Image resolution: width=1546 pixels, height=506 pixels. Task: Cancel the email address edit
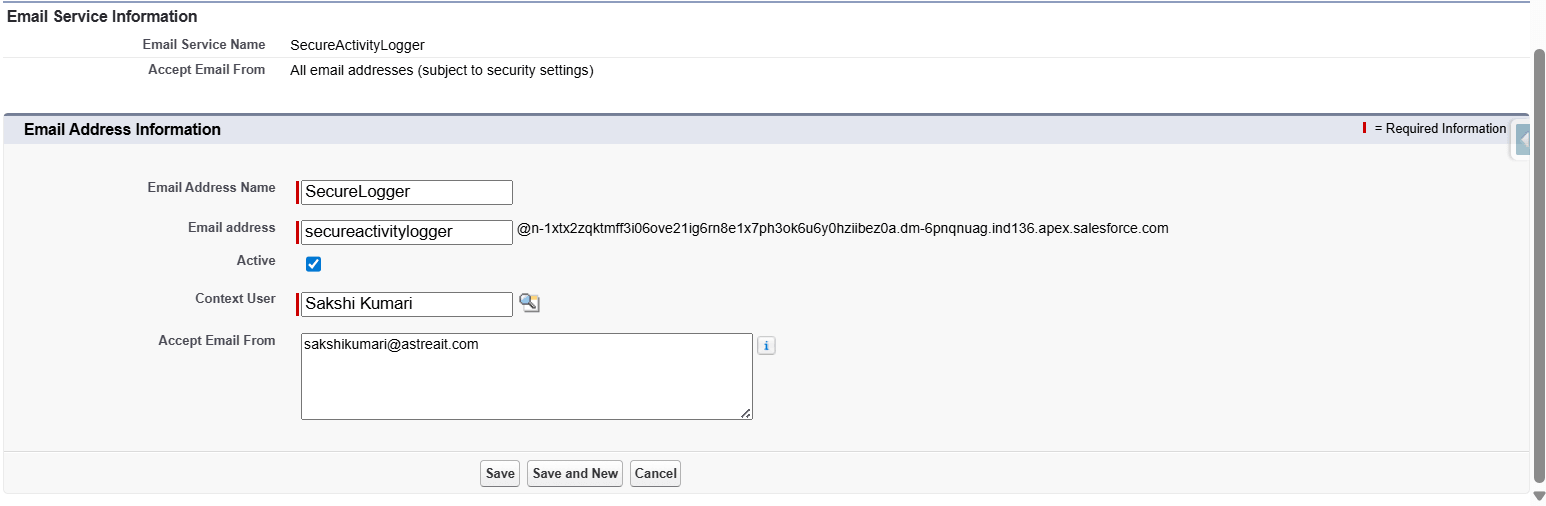655,474
